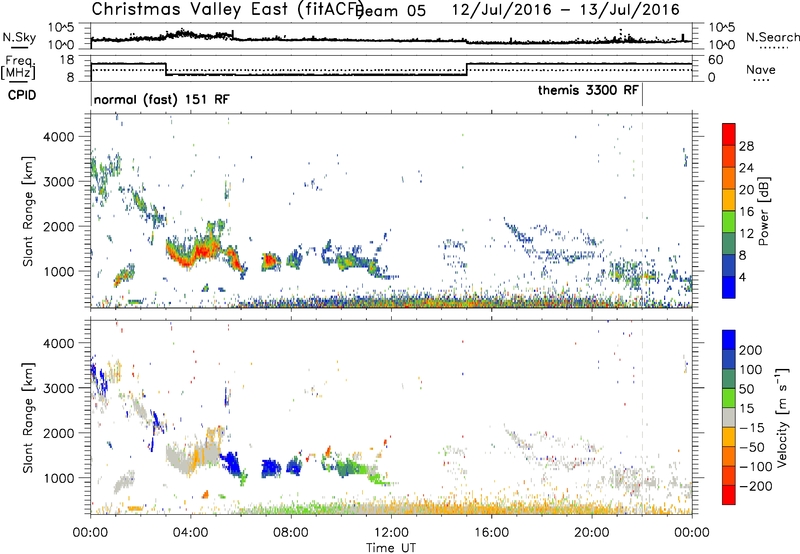Click the 'N.Sky' axis label
Viewport: 800px width, 554px height.
click(19, 37)
